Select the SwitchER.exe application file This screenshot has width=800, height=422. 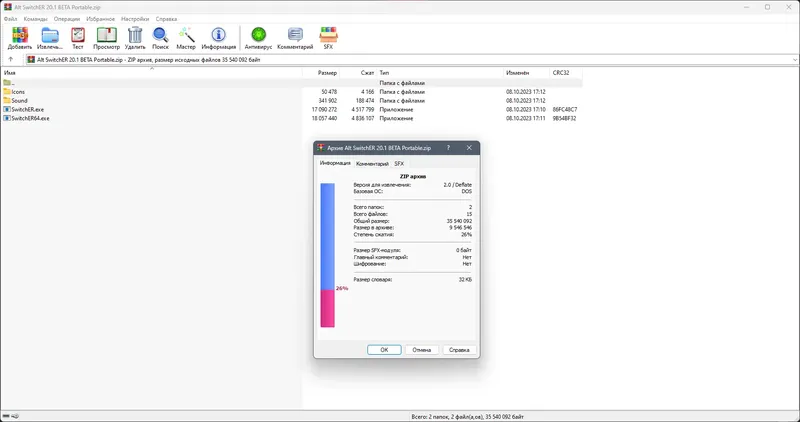(x=28, y=110)
